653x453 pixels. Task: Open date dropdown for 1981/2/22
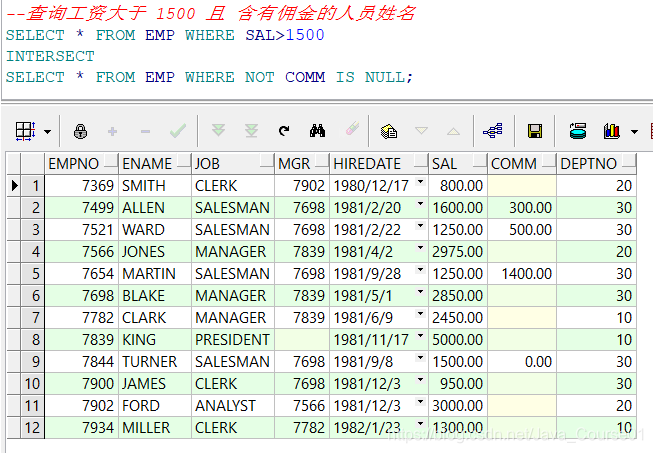click(421, 226)
